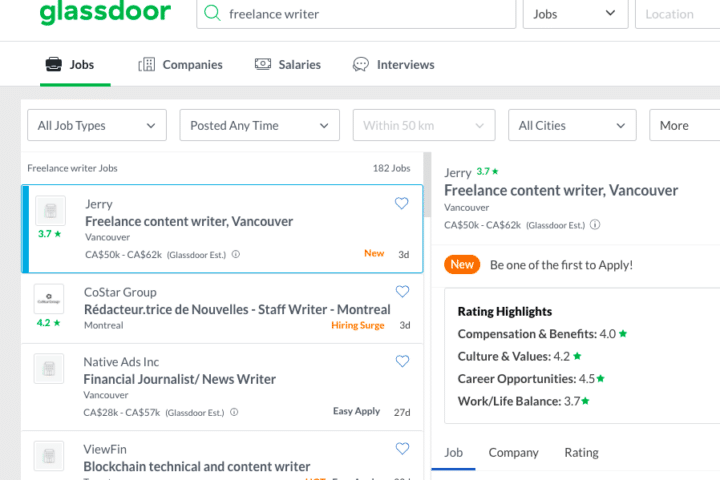
Task: Switch to the Jobs tab
Action: point(75,65)
